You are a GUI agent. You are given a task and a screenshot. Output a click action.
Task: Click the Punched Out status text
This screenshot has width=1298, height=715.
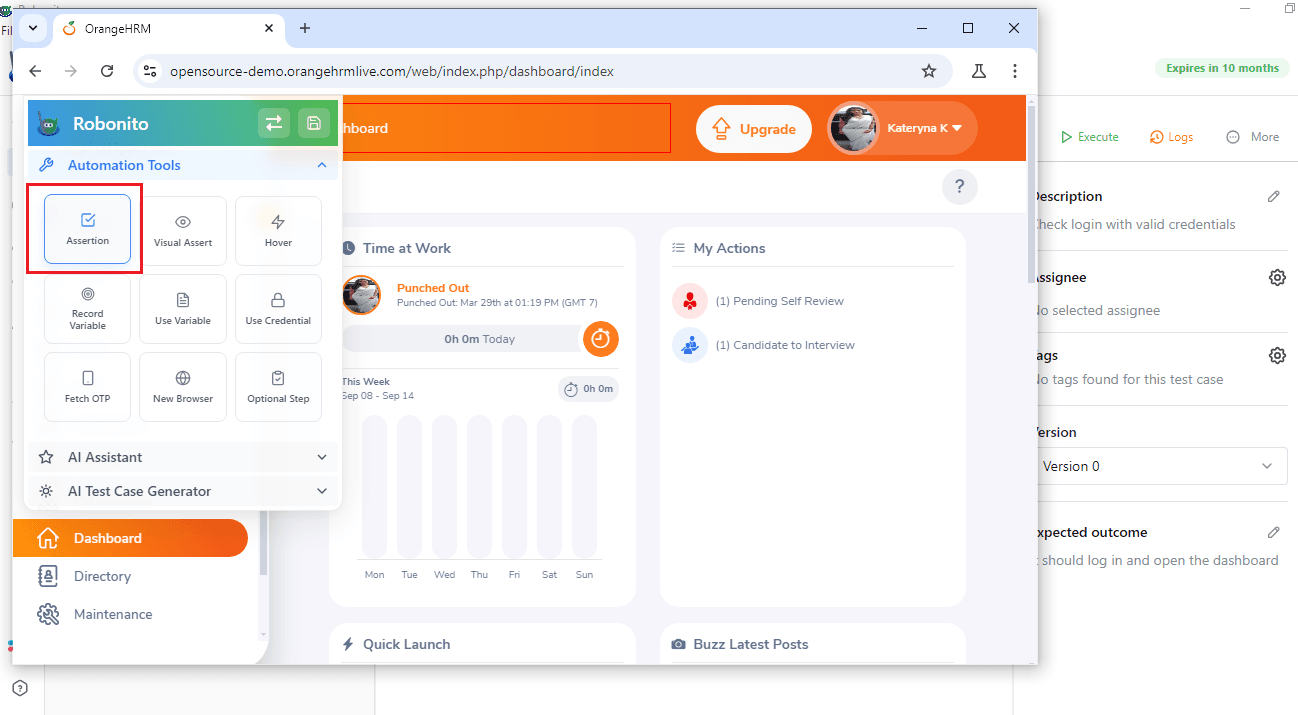click(433, 288)
